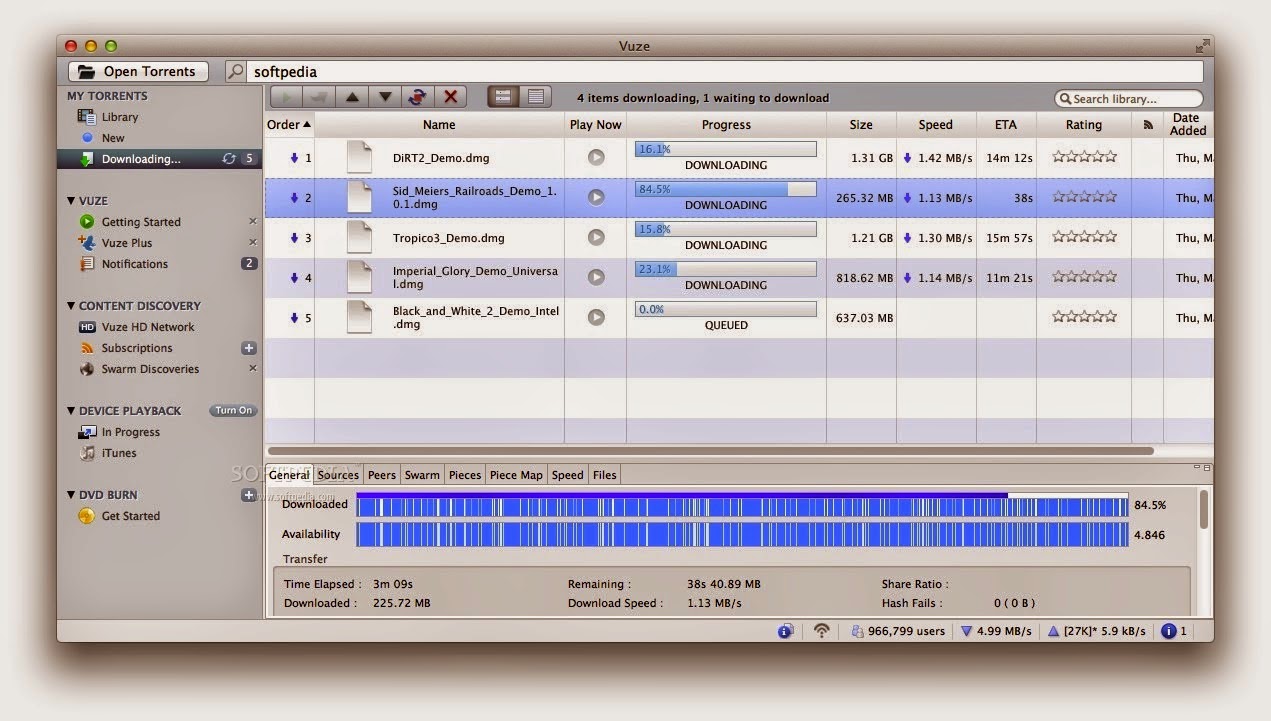Switch to the compact list view toggle
The image size is (1271, 721).
536,97
